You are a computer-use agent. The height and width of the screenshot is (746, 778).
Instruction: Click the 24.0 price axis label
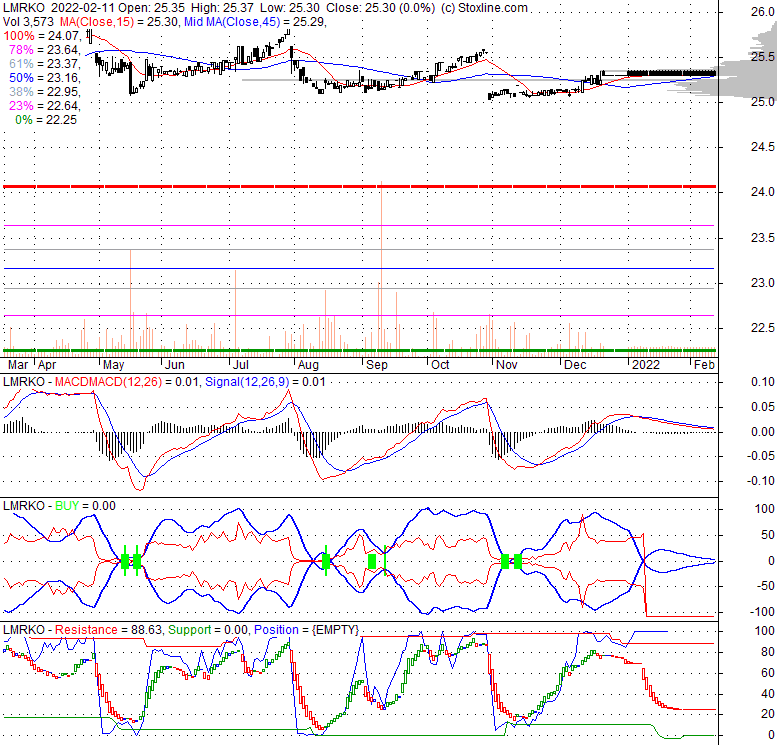click(763, 191)
